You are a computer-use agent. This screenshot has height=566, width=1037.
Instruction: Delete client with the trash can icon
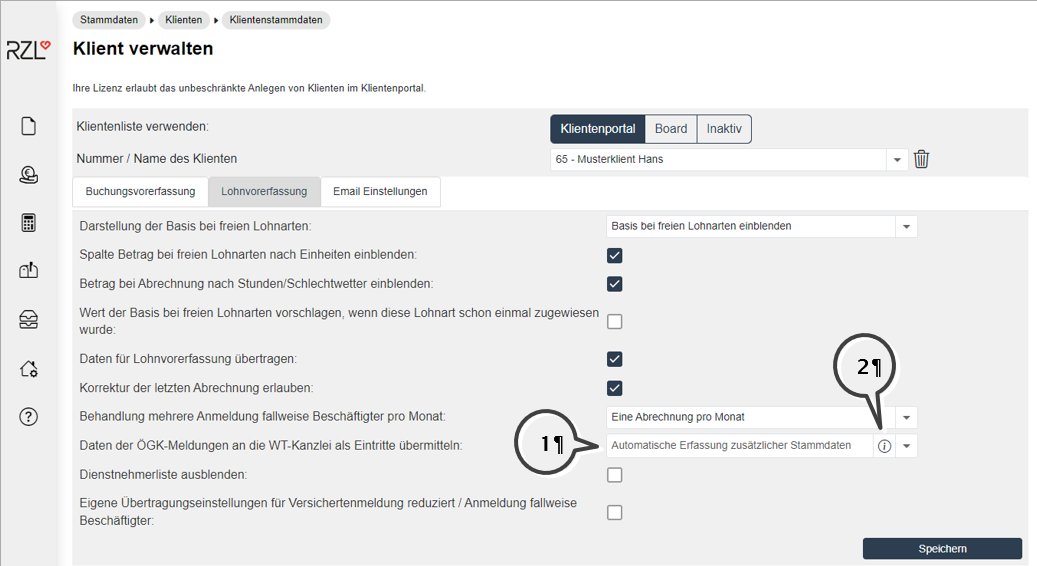pos(922,160)
